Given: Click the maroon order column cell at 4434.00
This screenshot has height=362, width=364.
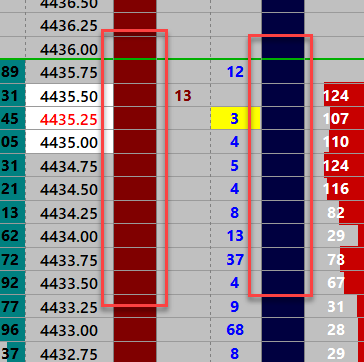Looking at the screenshot, I should (135, 236).
